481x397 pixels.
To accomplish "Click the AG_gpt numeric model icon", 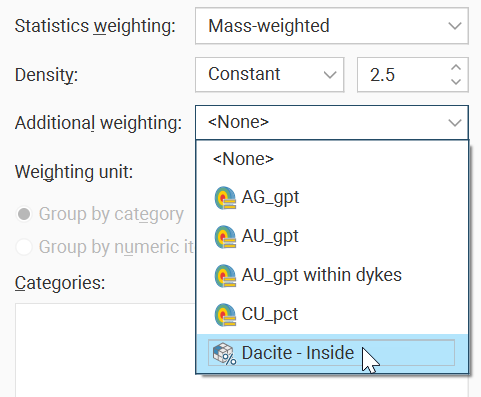I will point(225,198).
